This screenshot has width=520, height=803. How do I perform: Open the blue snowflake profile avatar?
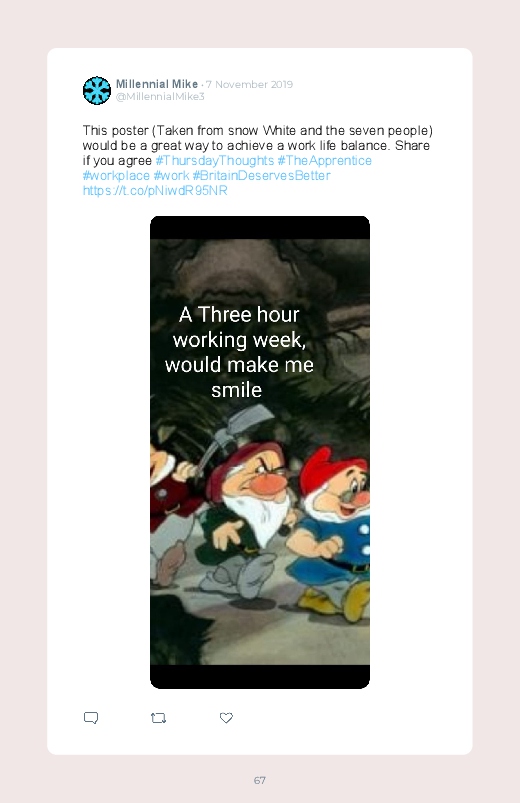(x=97, y=91)
